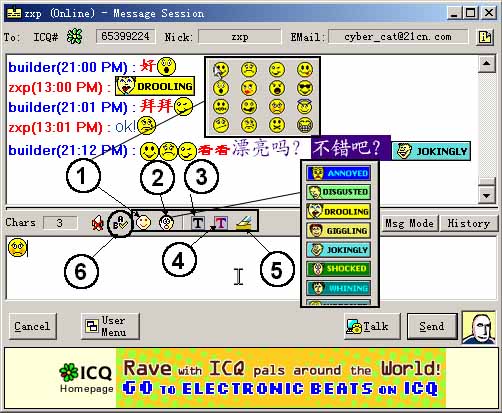The height and width of the screenshot is (413, 502).
Task: Select tongue-out smiley in the emoticon palette
Action: click(x=305, y=70)
